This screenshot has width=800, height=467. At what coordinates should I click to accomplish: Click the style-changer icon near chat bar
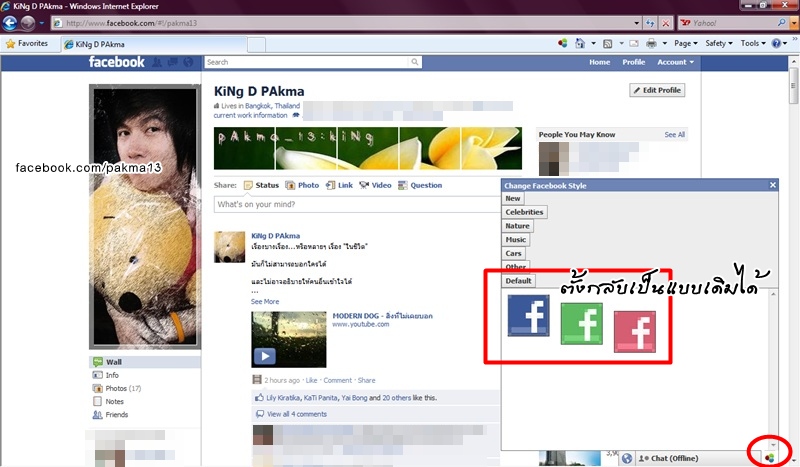(x=769, y=458)
